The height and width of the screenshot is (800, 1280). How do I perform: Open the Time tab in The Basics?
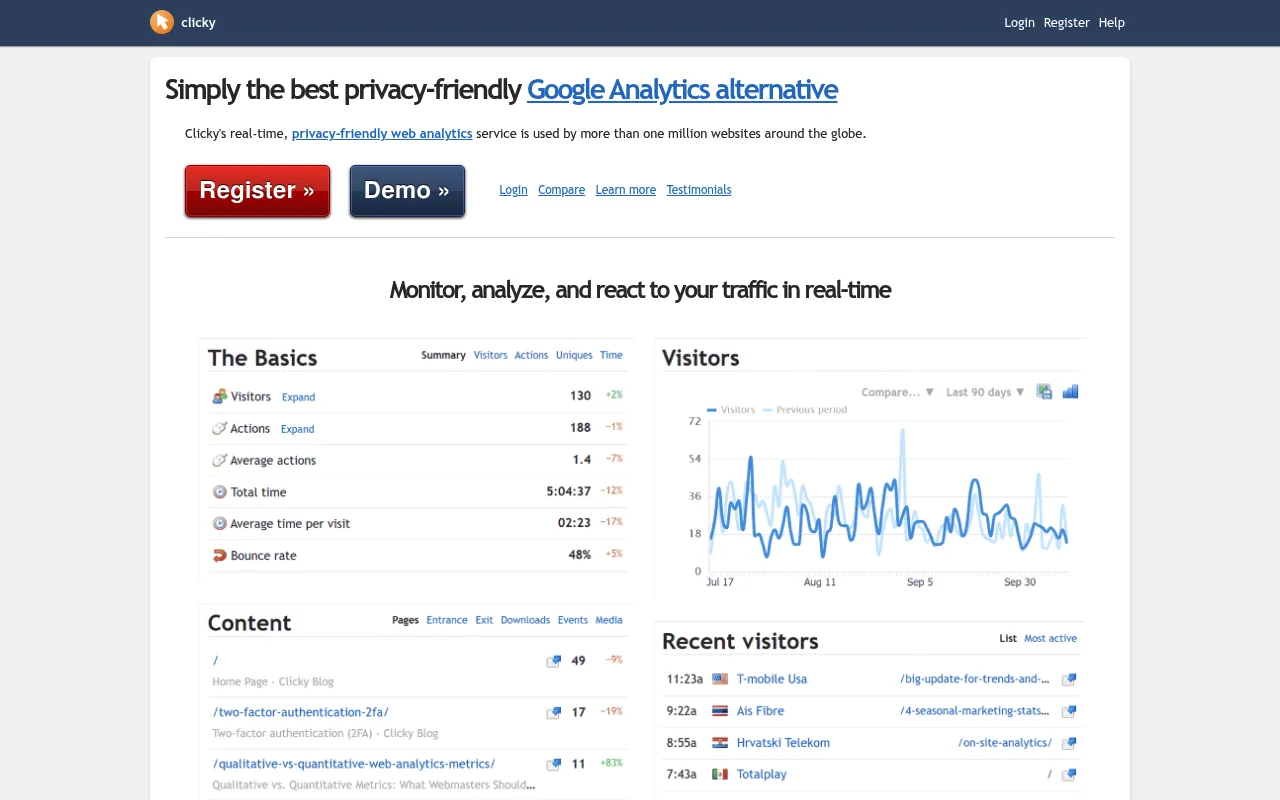pyautogui.click(x=611, y=355)
